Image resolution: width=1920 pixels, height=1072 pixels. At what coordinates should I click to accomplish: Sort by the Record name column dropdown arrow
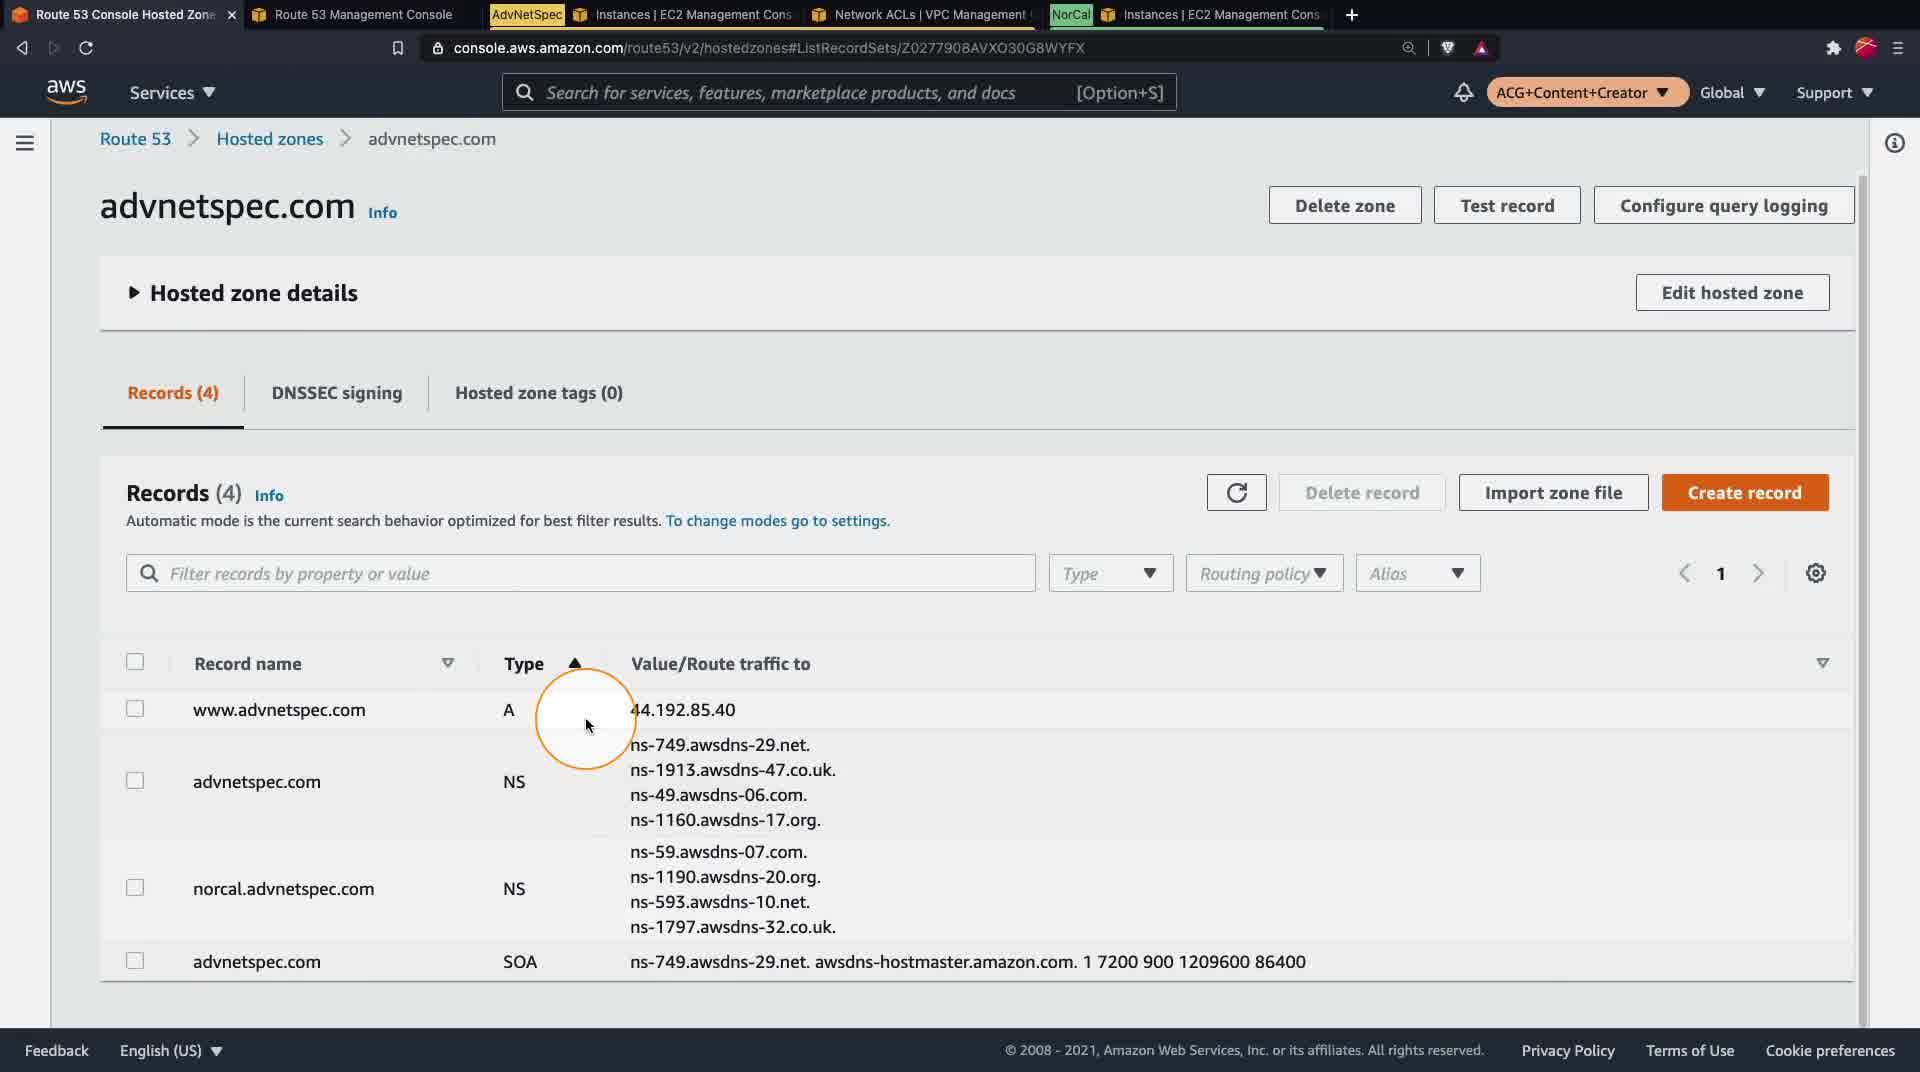point(448,663)
